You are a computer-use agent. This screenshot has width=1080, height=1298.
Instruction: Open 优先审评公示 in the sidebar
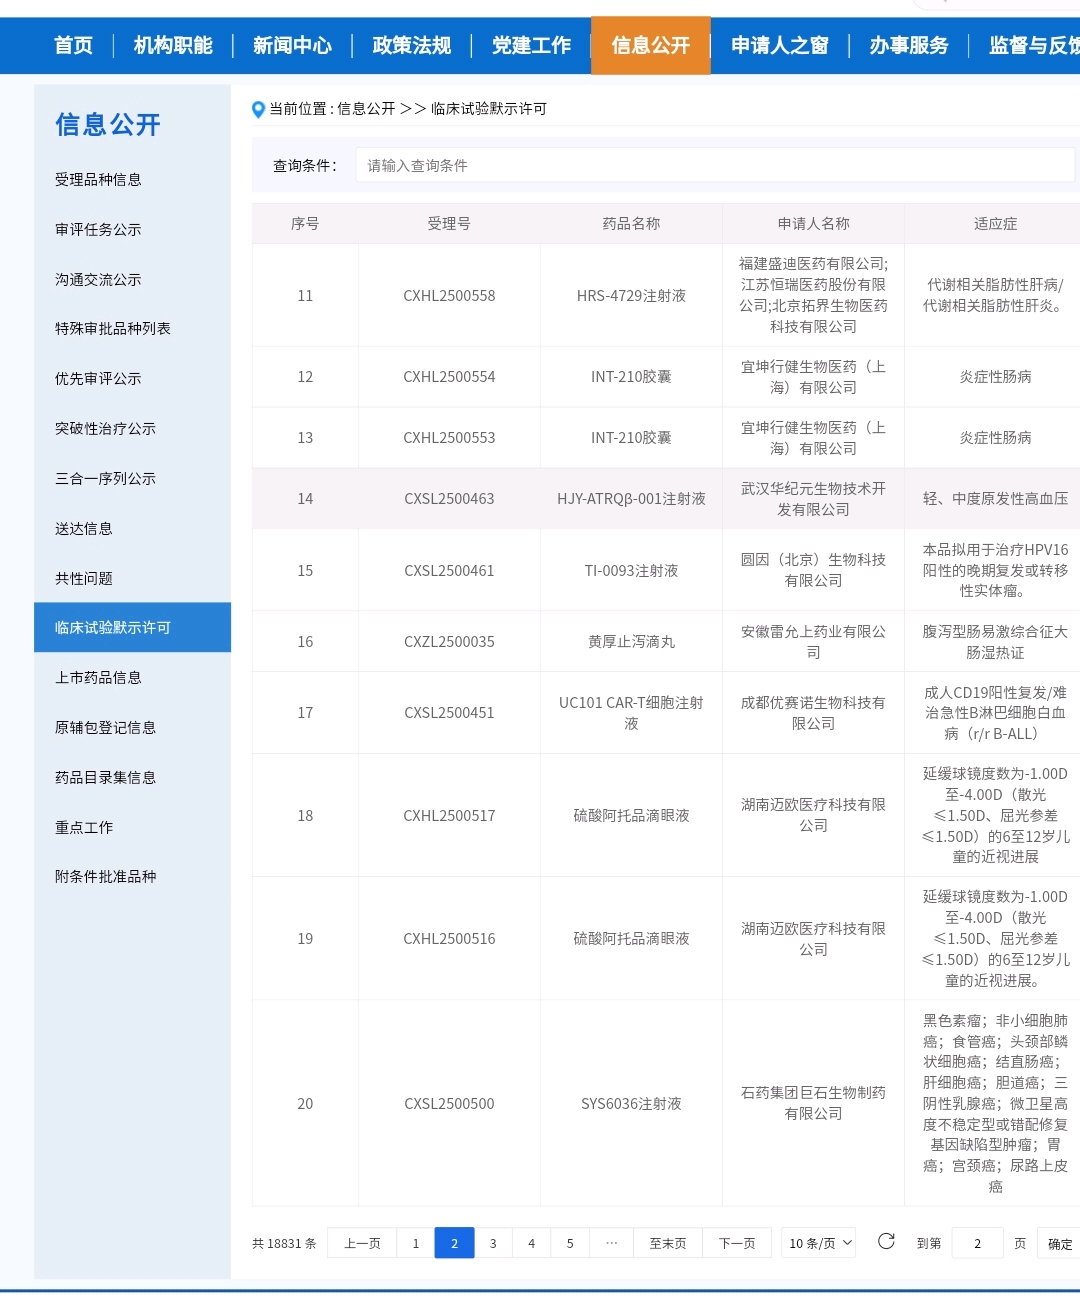[98, 379]
